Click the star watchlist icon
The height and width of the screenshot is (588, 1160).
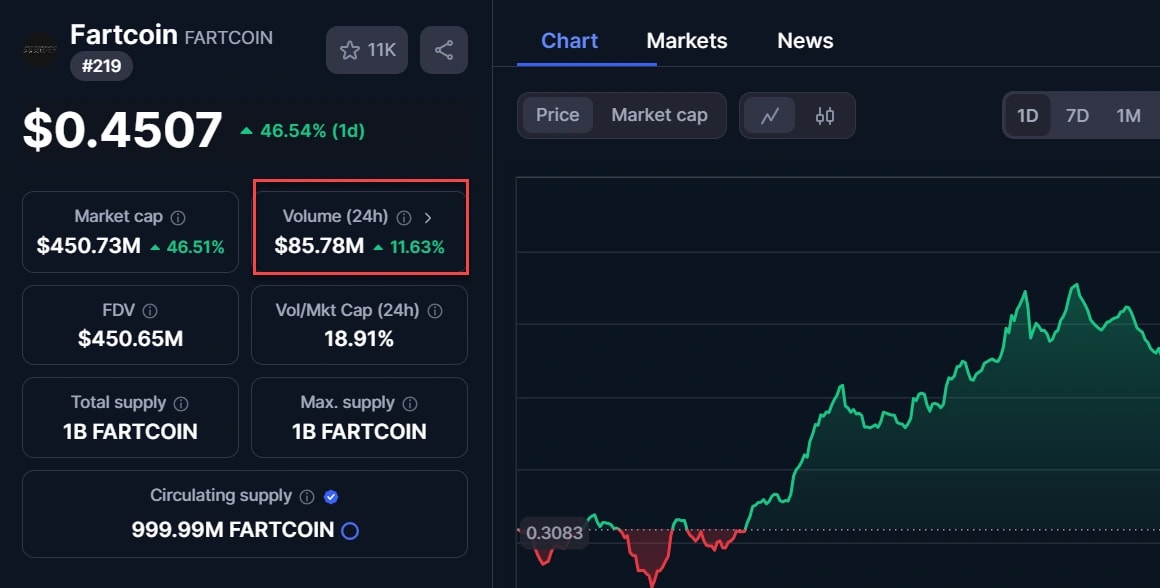(x=349, y=50)
